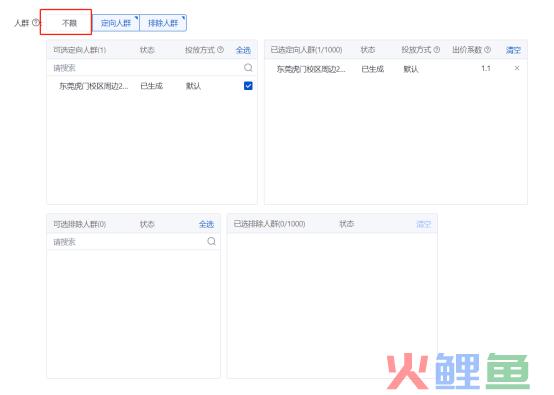Screen dimensions: 554x395
Task: Select 东莞虎门校区周边2... in the 可选定向人群 list
Action: (93, 86)
